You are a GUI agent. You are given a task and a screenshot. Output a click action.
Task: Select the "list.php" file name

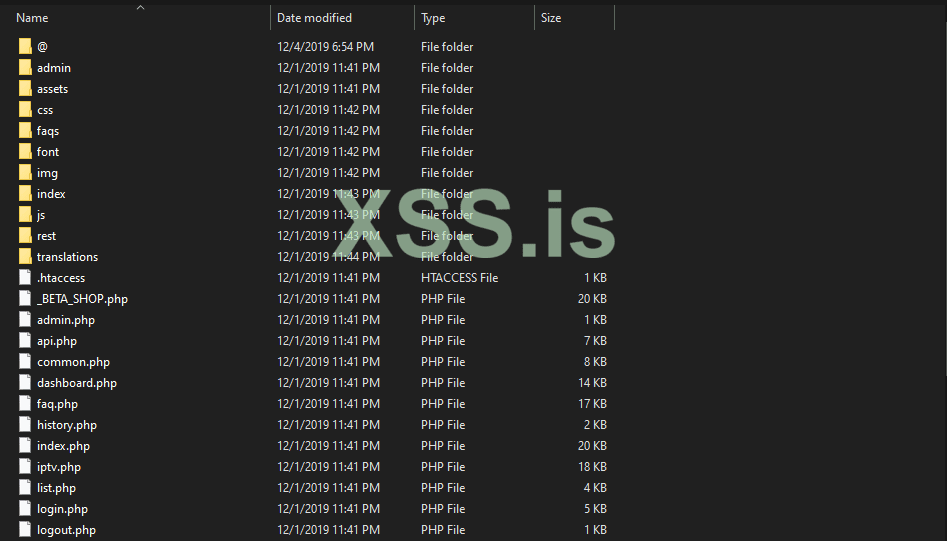pos(56,488)
